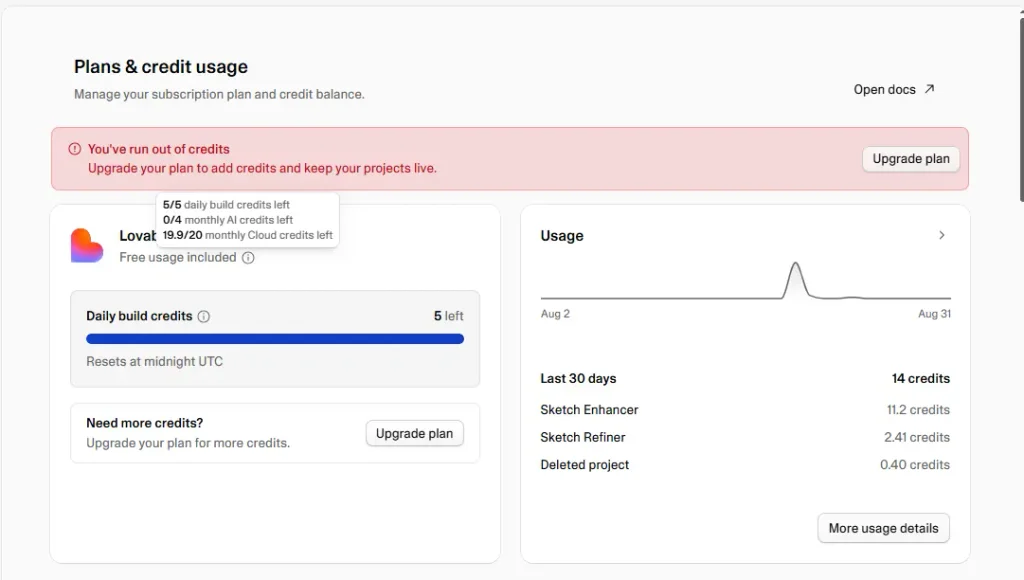This screenshot has width=1024, height=580.
Task: Click the Free usage included label
Action: pos(178,257)
